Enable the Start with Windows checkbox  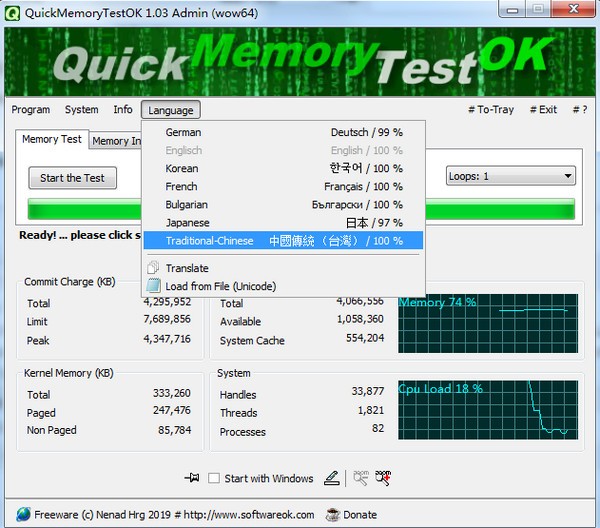tap(214, 479)
